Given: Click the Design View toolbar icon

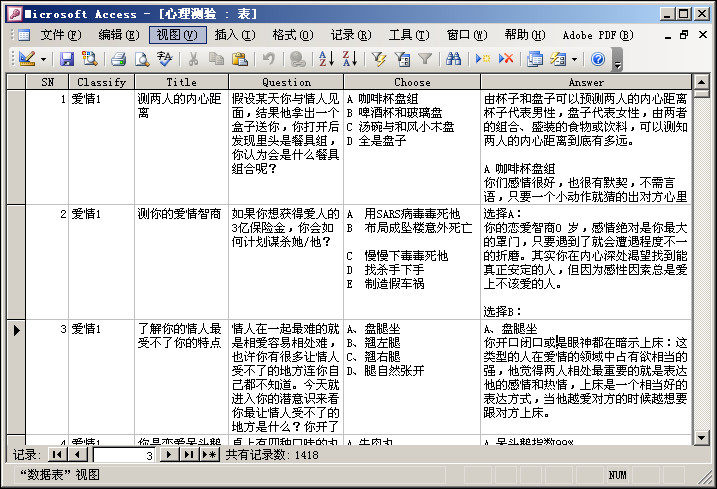Looking at the screenshot, I should (27, 59).
